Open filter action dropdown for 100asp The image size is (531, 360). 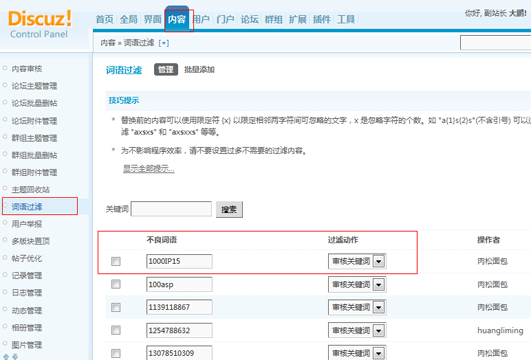pyautogui.click(x=357, y=284)
